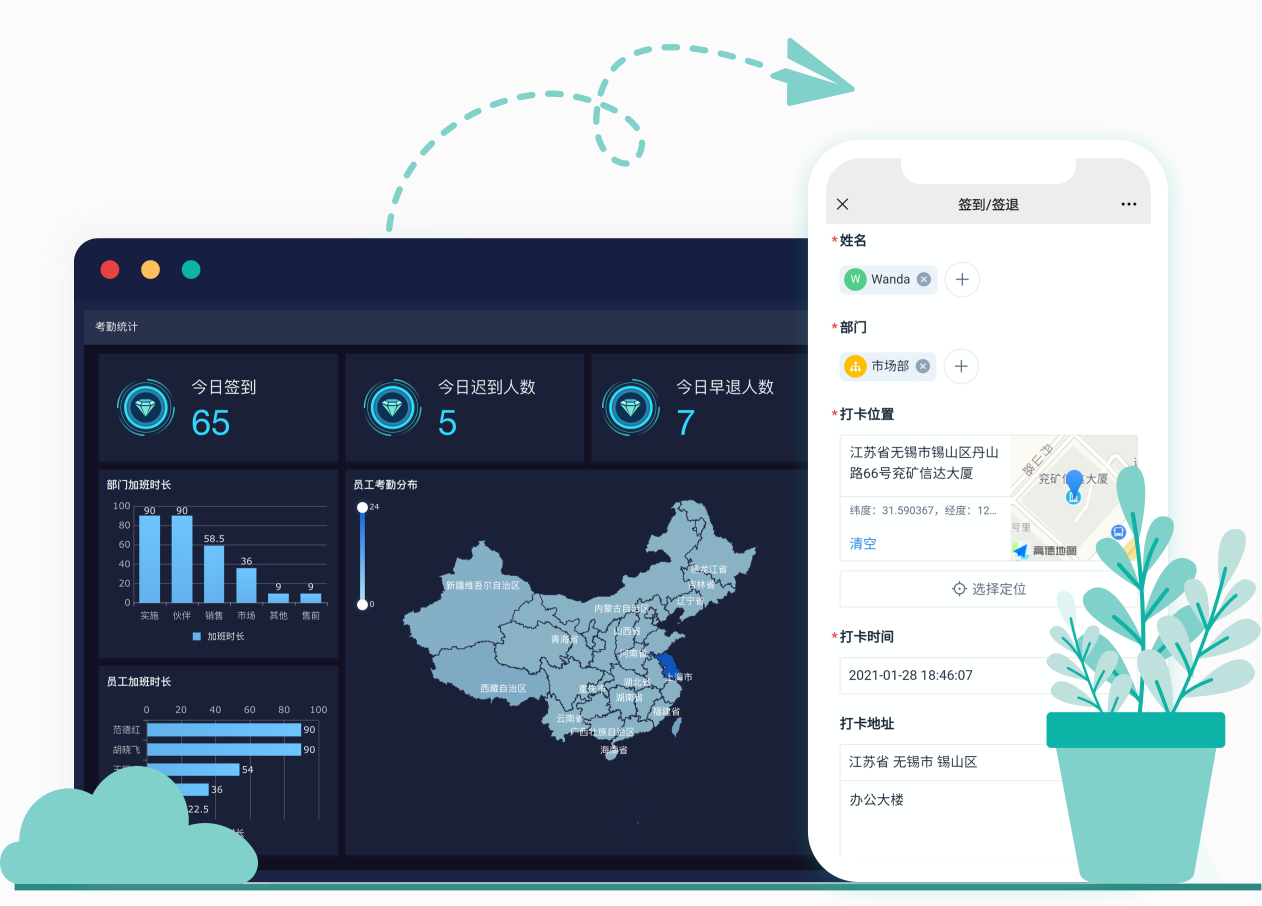Screen dimensions: 1262x906
Task: Add another person with plus button
Action: 962,280
